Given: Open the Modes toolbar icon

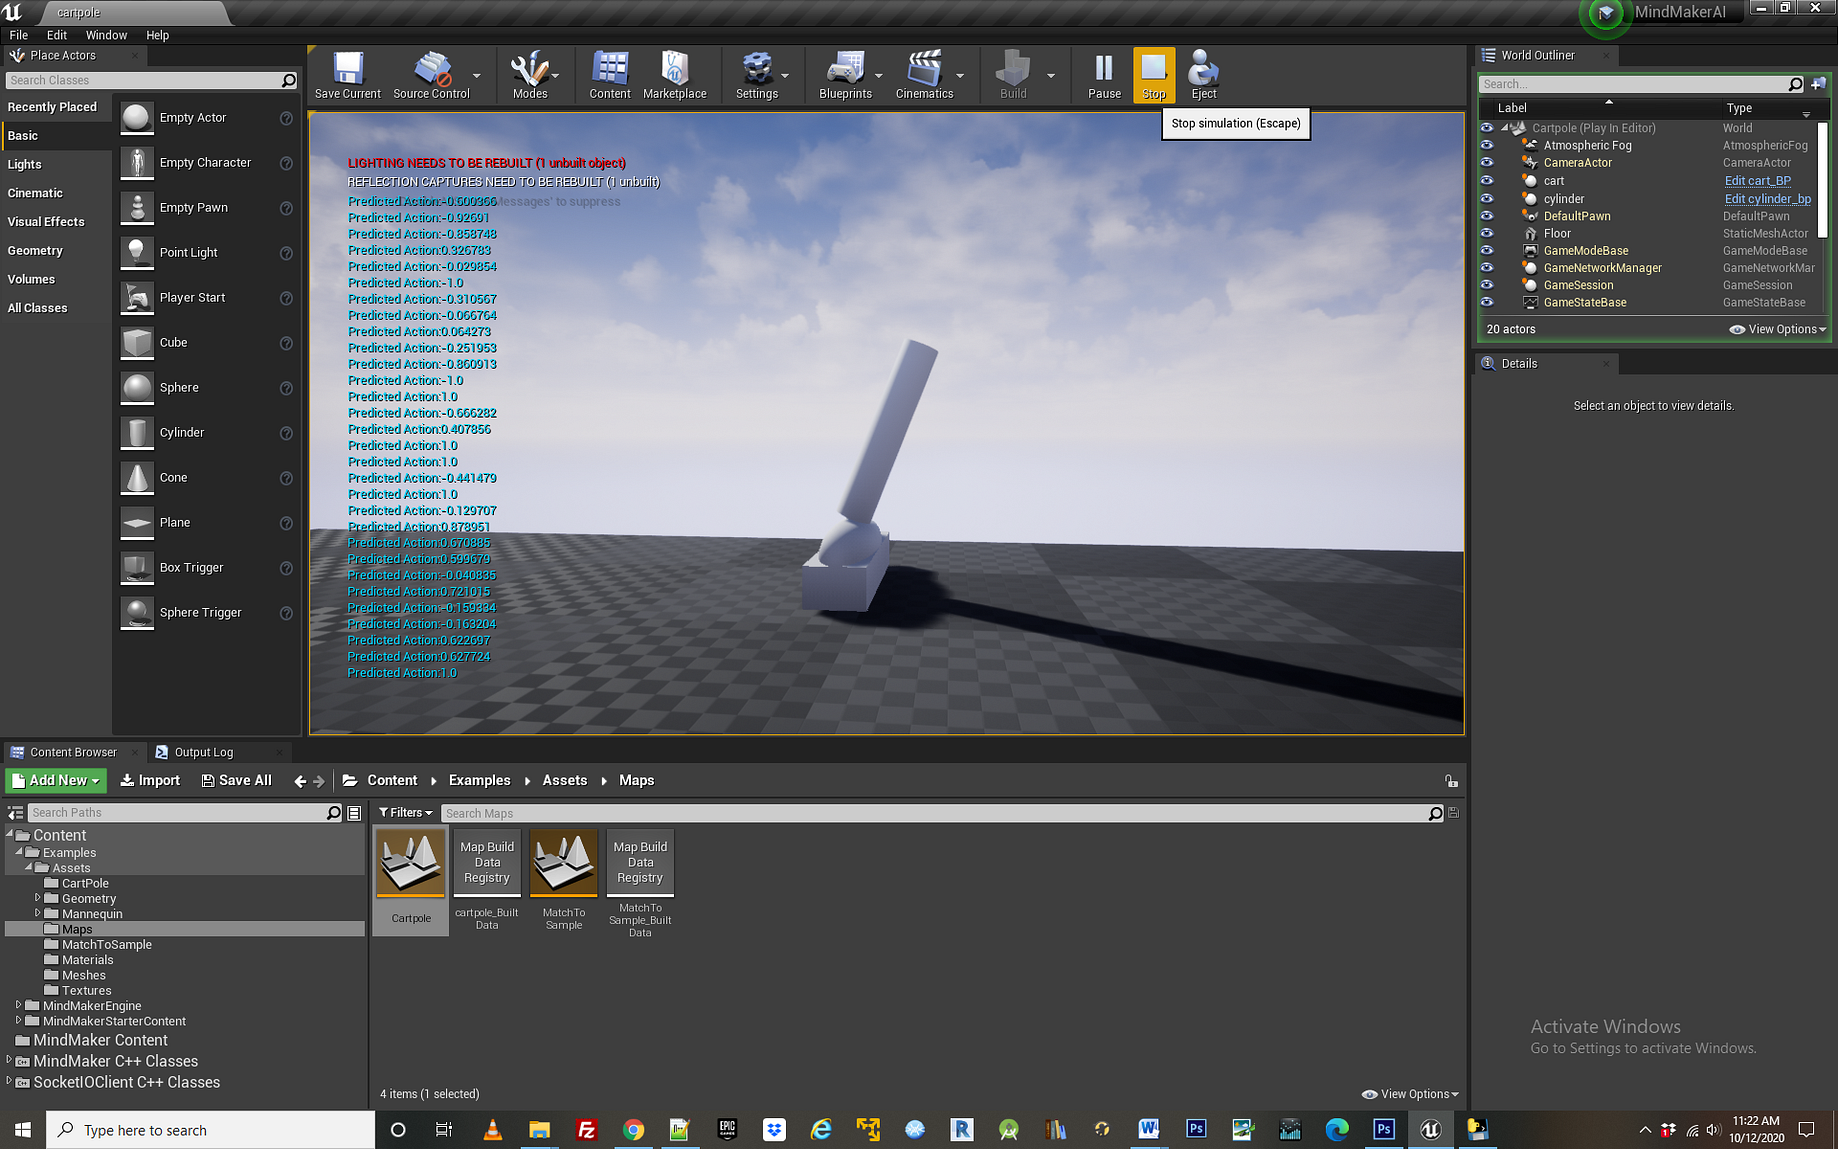Looking at the screenshot, I should coord(529,75).
